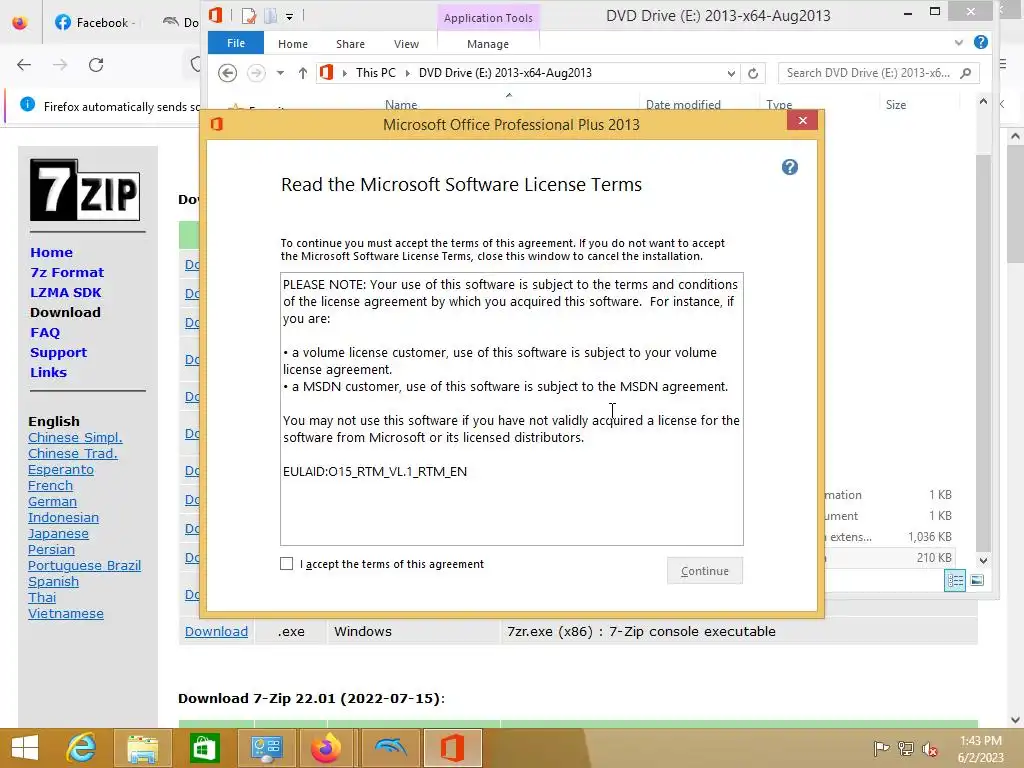Switch to the Home ribbon tab in Explorer
The image size is (1024, 768).
(293, 44)
